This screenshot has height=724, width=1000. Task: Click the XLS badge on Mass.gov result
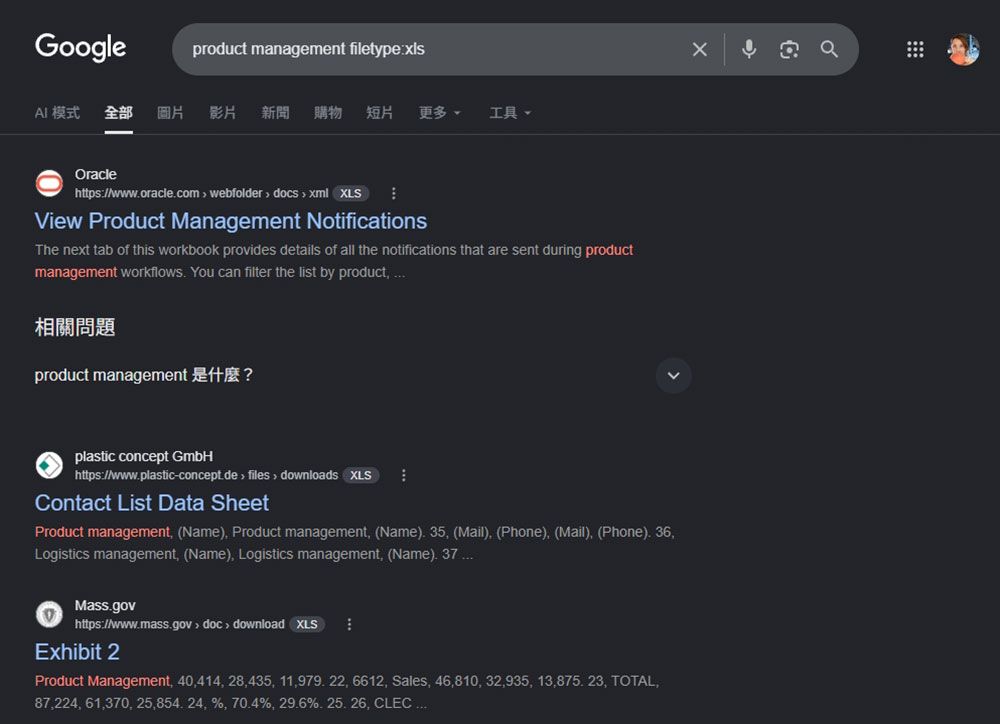click(x=307, y=624)
